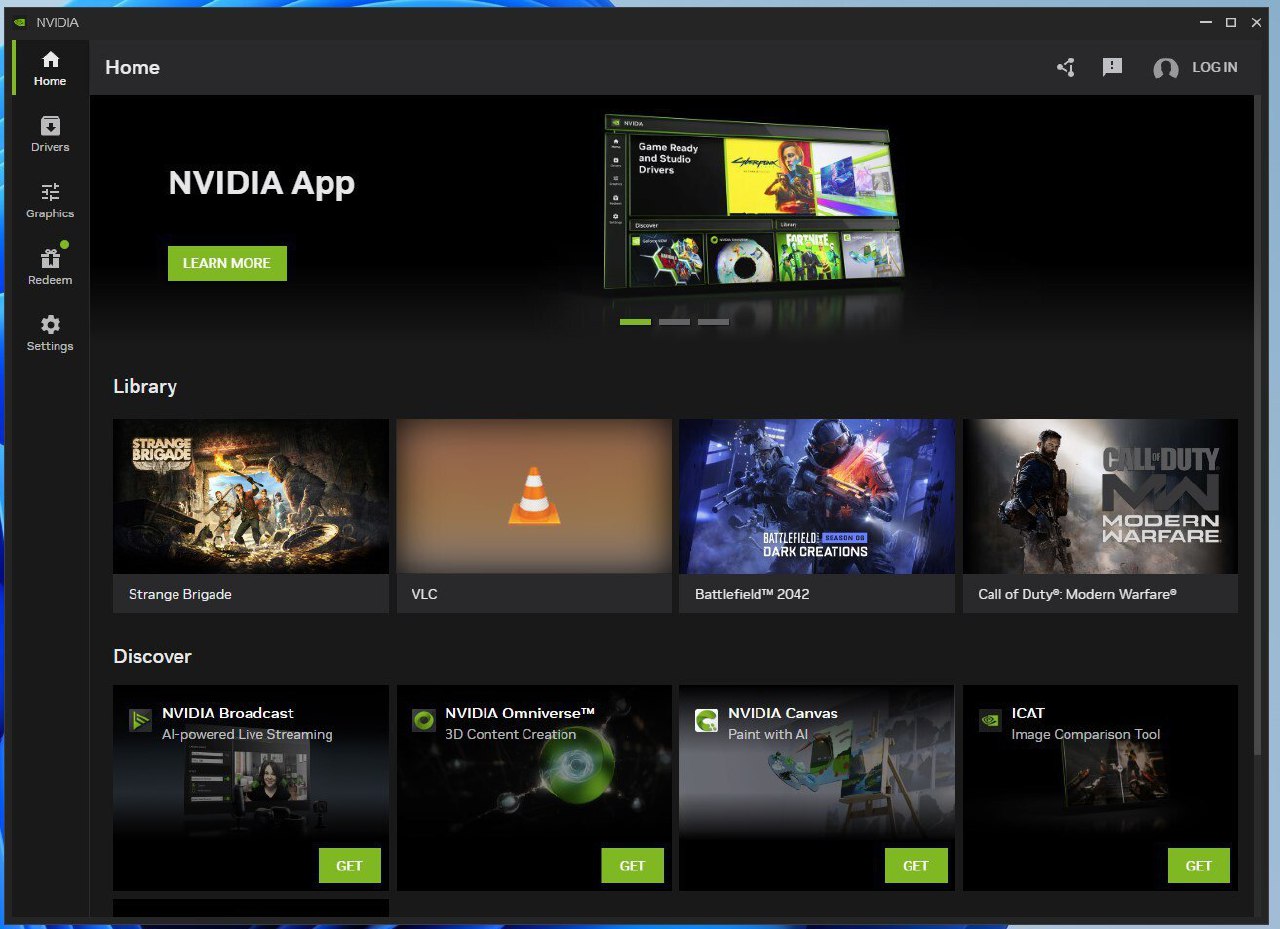Screen dimensions: 1280x929
Task: Get the ICAT Image Comparison Tool
Action: 1198,866
